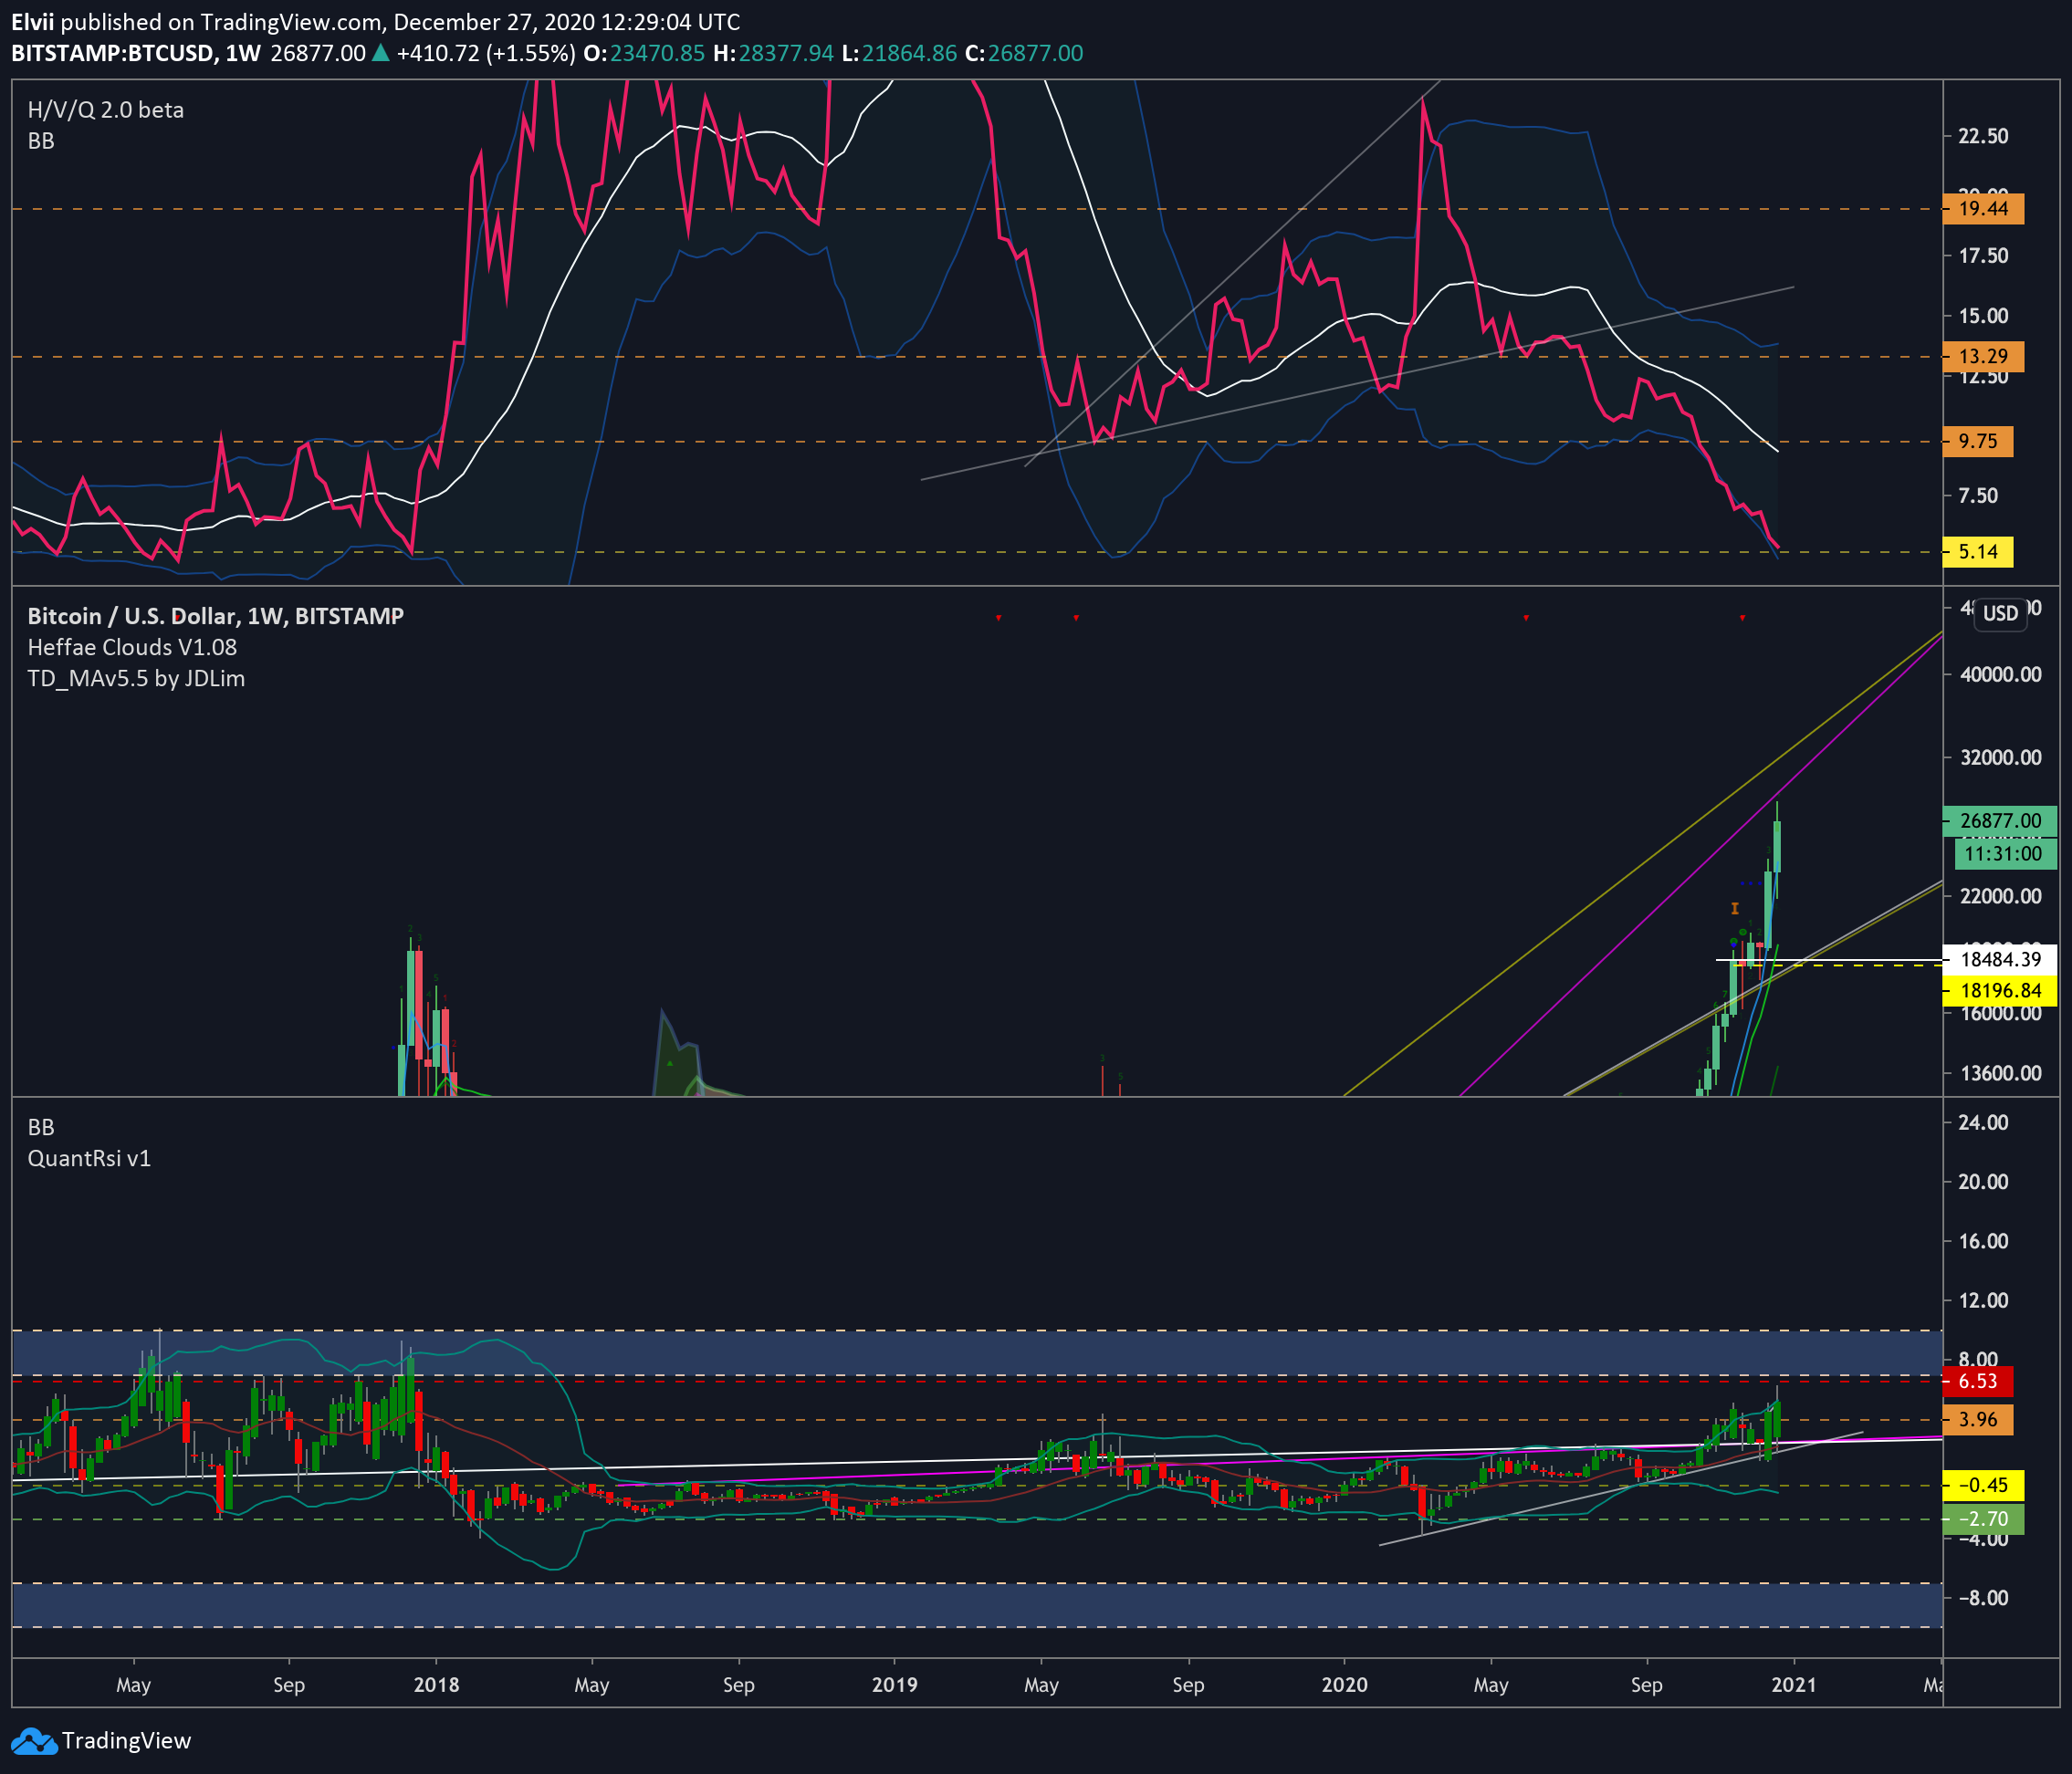The width and height of the screenshot is (2072, 1774).
Task: Select the 5.14 yellow level label
Action: (1978, 552)
